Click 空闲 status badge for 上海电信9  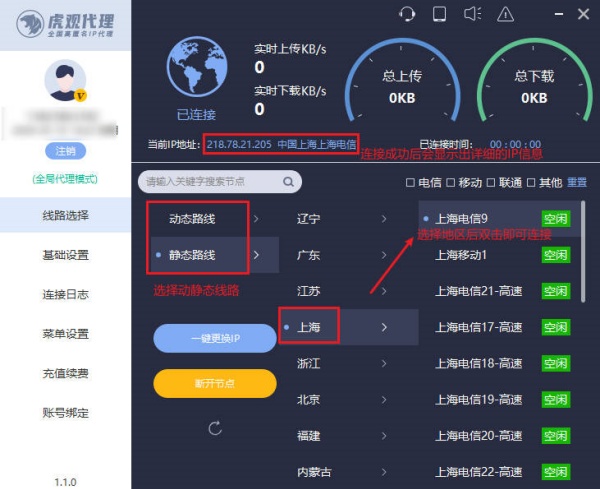pyautogui.click(x=556, y=219)
